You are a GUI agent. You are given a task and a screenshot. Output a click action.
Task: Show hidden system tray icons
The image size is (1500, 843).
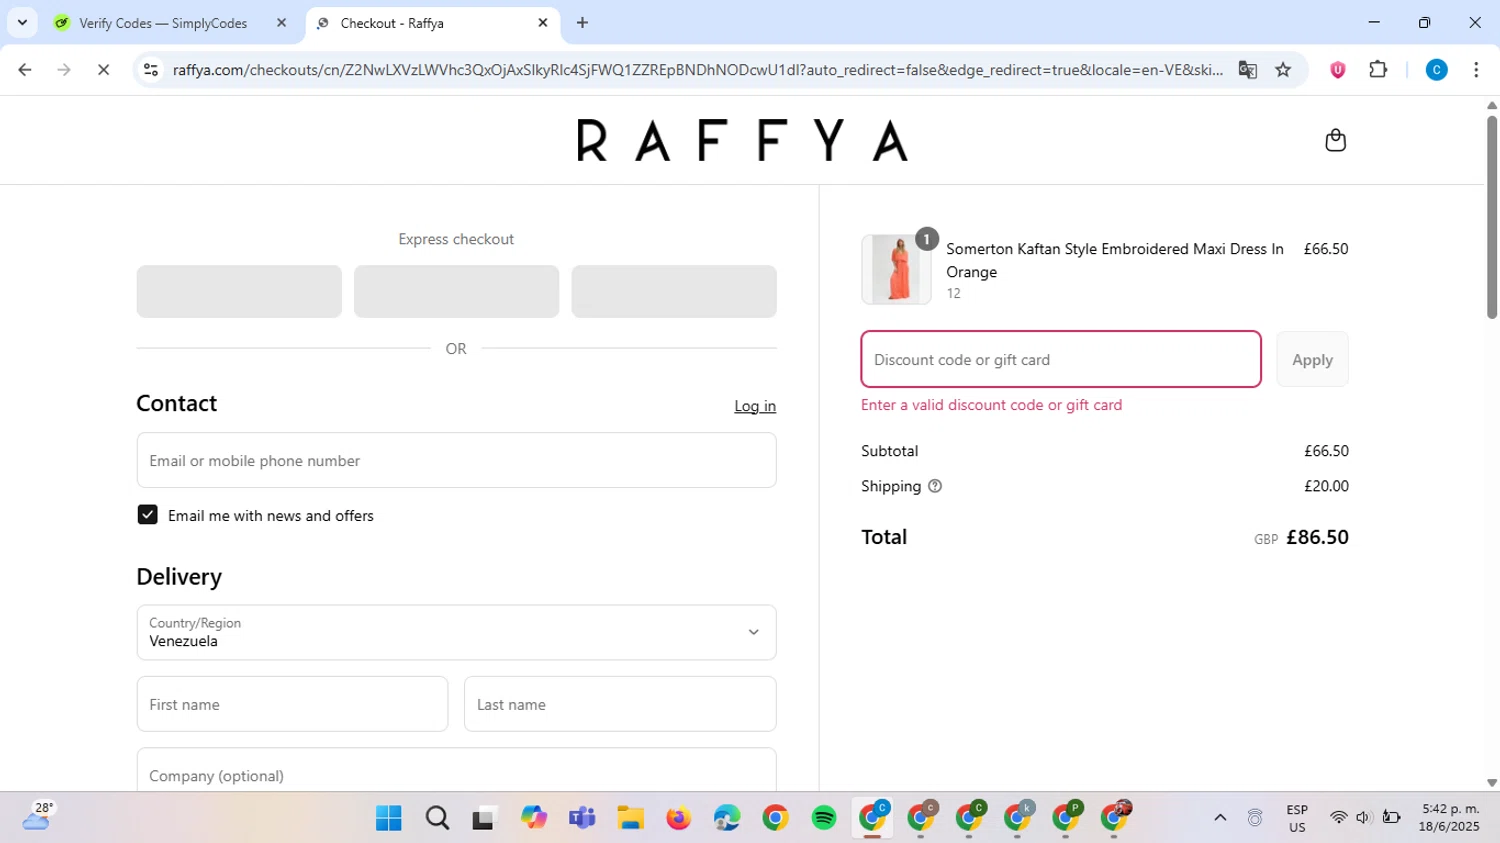click(x=1220, y=818)
